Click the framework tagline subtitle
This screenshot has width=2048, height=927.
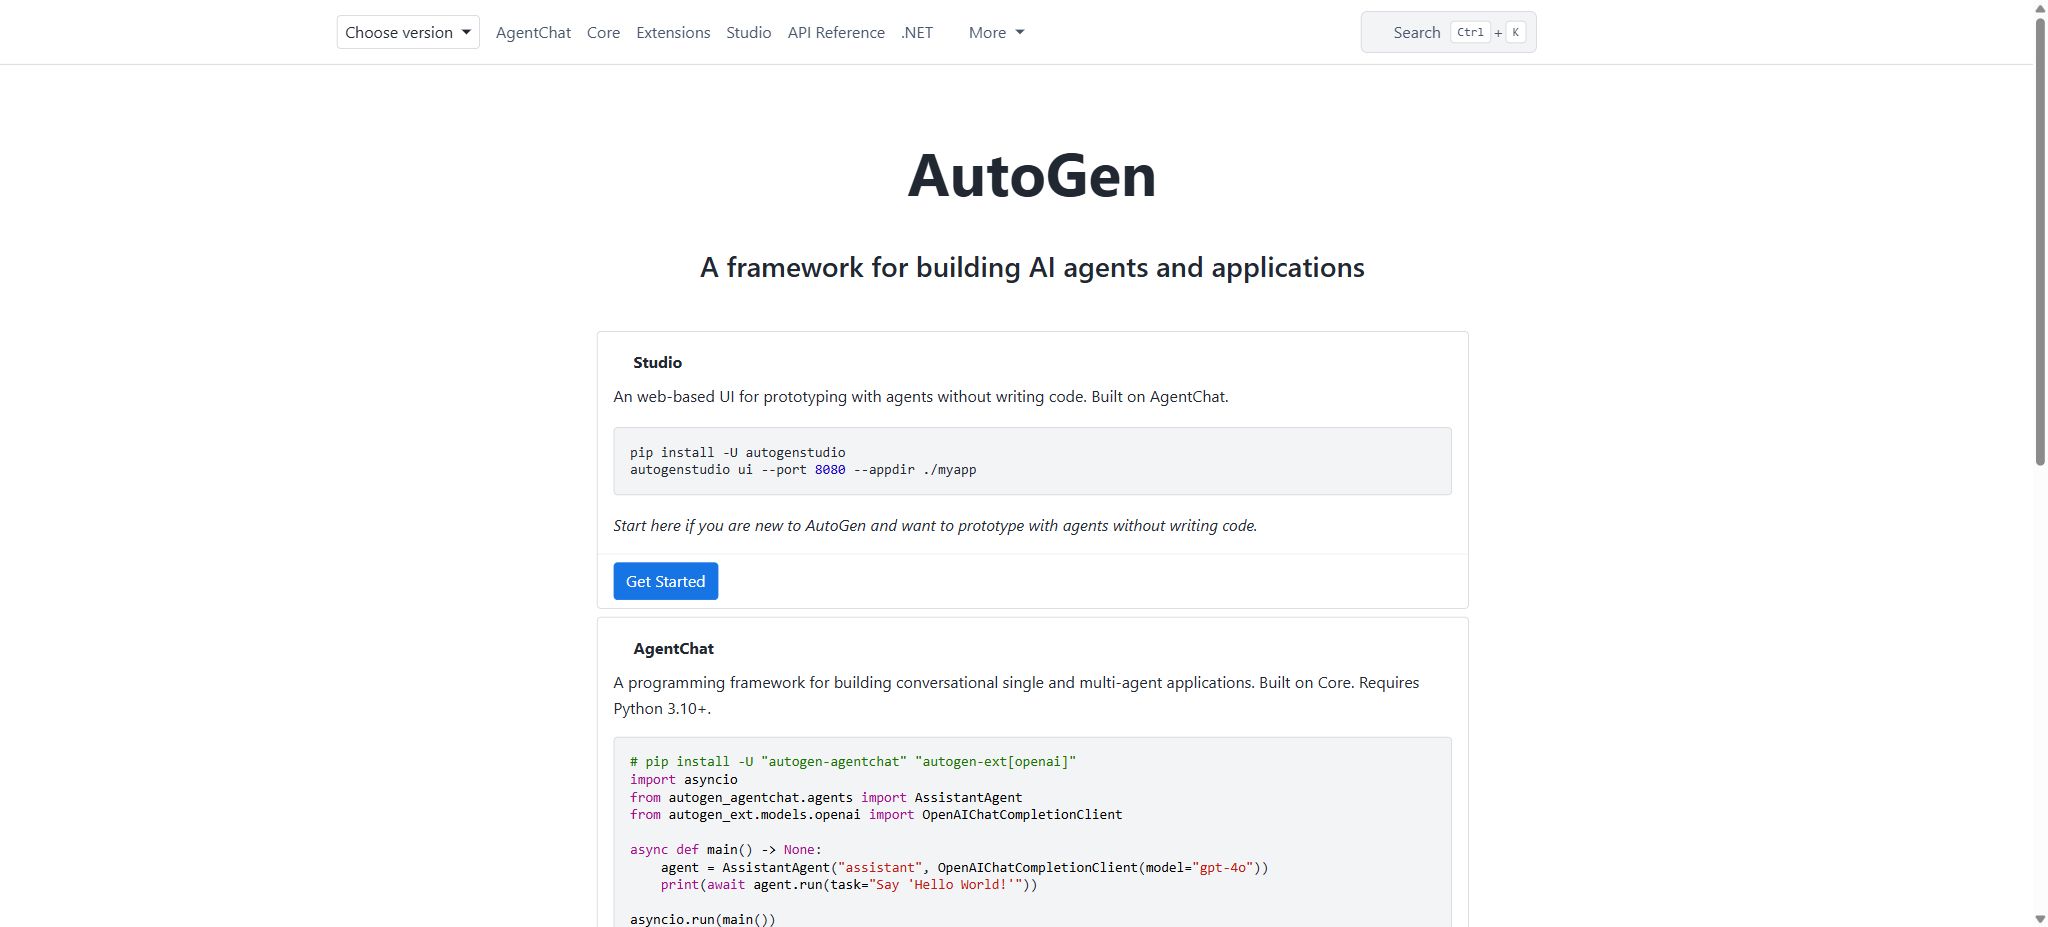1032,267
